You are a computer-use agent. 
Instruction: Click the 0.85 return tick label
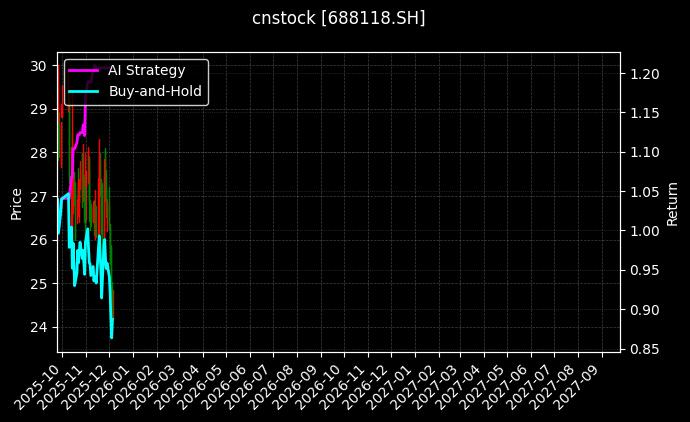644,349
